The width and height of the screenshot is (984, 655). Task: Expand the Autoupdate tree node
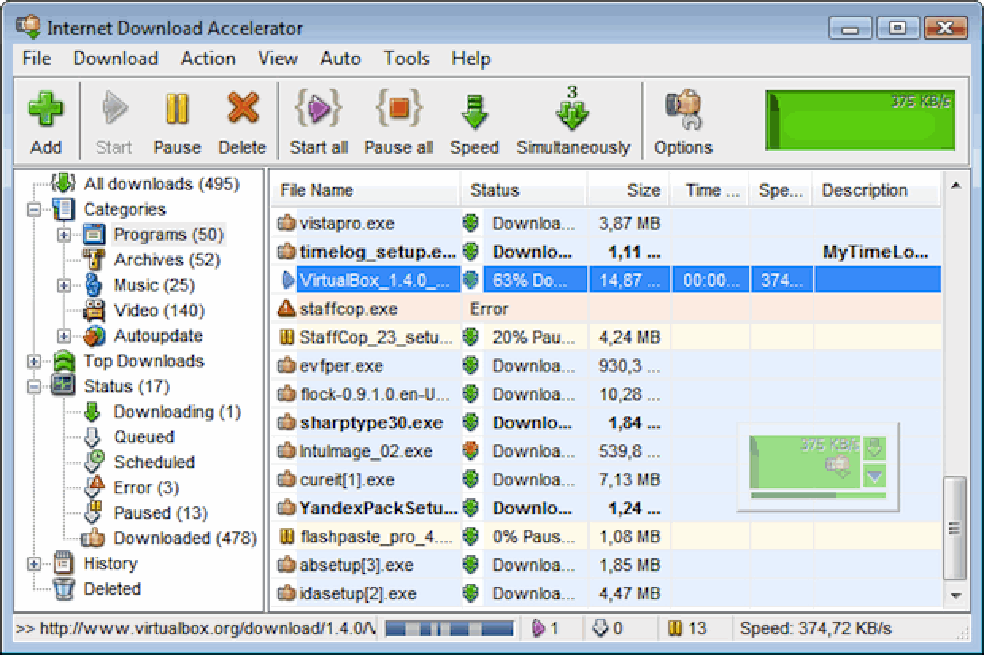point(64,336)
